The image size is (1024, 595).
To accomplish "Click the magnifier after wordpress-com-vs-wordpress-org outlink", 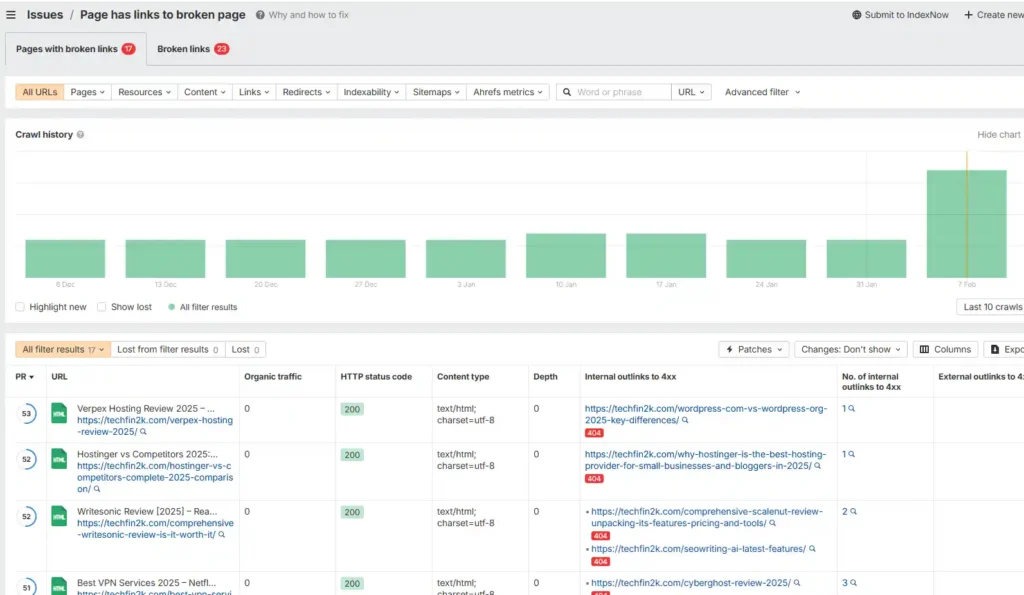I will (x=685, y=420).
